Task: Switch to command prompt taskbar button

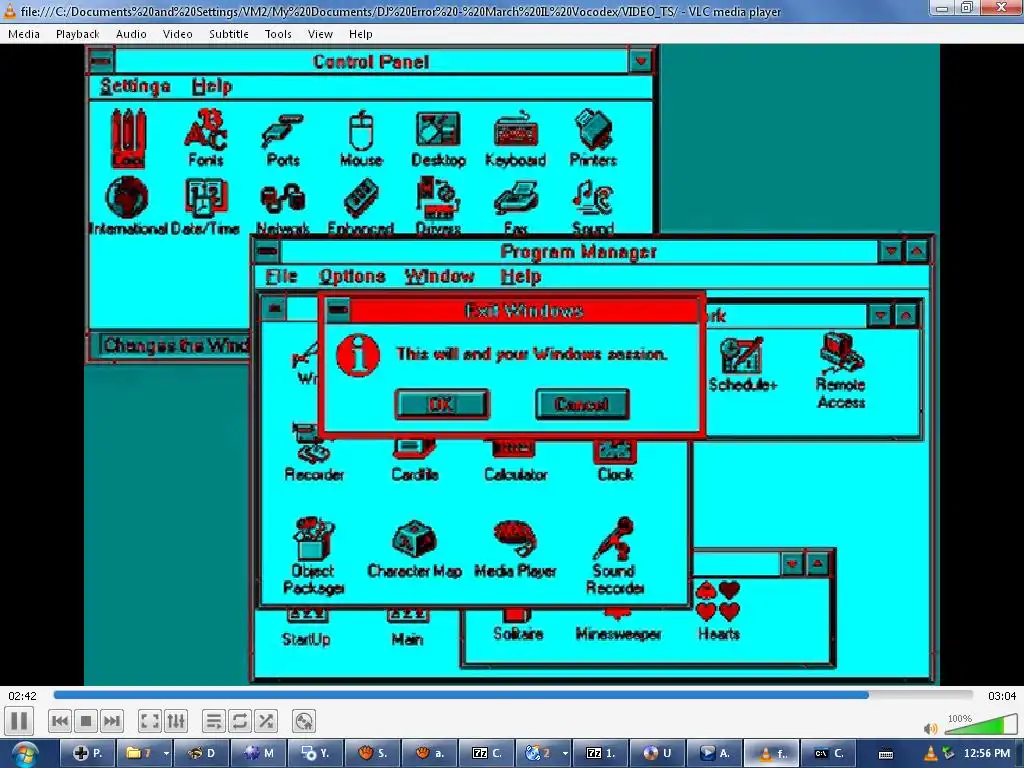Action: coord(829,754)
